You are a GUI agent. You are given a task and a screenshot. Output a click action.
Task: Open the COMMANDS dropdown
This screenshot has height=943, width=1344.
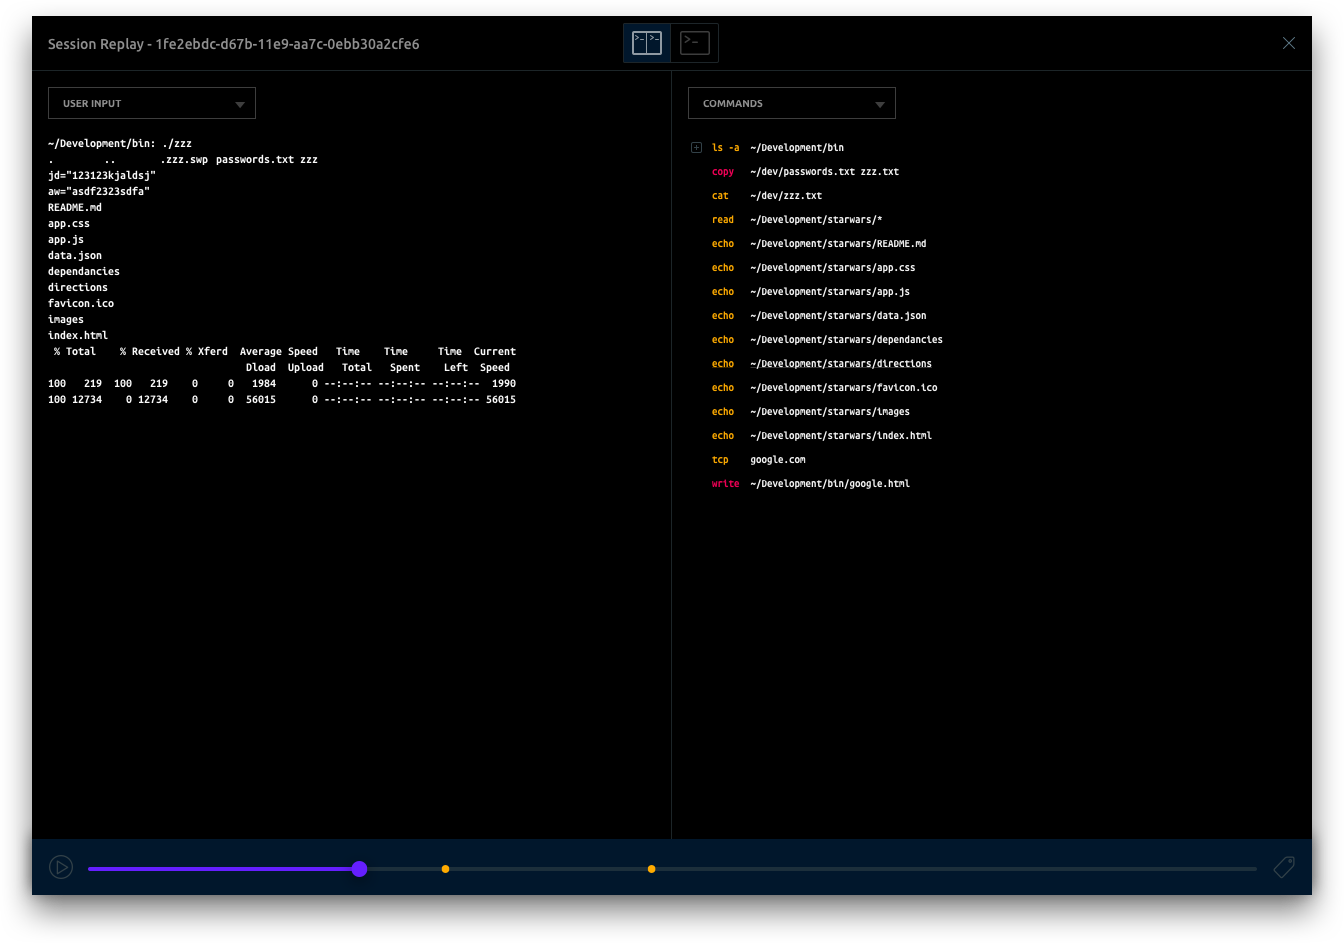(791, 104)
